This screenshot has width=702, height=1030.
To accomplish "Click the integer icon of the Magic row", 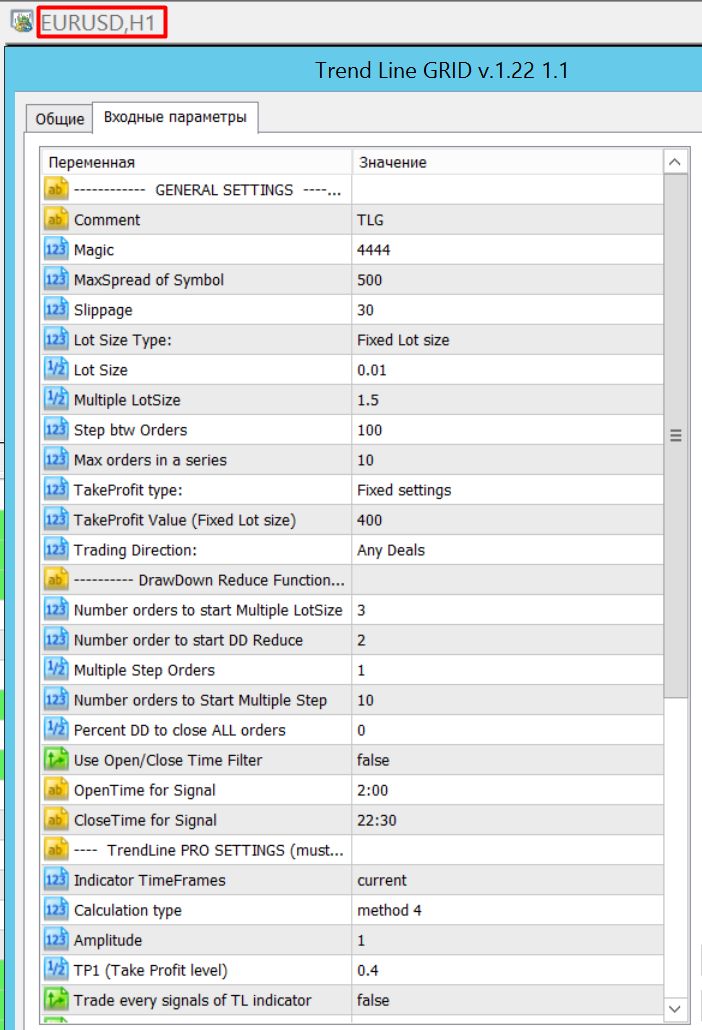I will (56, 250).
